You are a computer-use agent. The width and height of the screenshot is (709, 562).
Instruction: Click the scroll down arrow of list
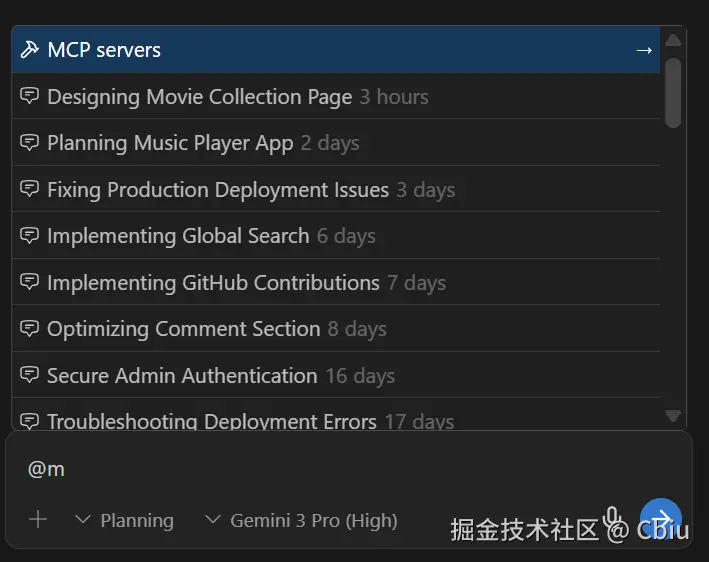tap(673, 416)
